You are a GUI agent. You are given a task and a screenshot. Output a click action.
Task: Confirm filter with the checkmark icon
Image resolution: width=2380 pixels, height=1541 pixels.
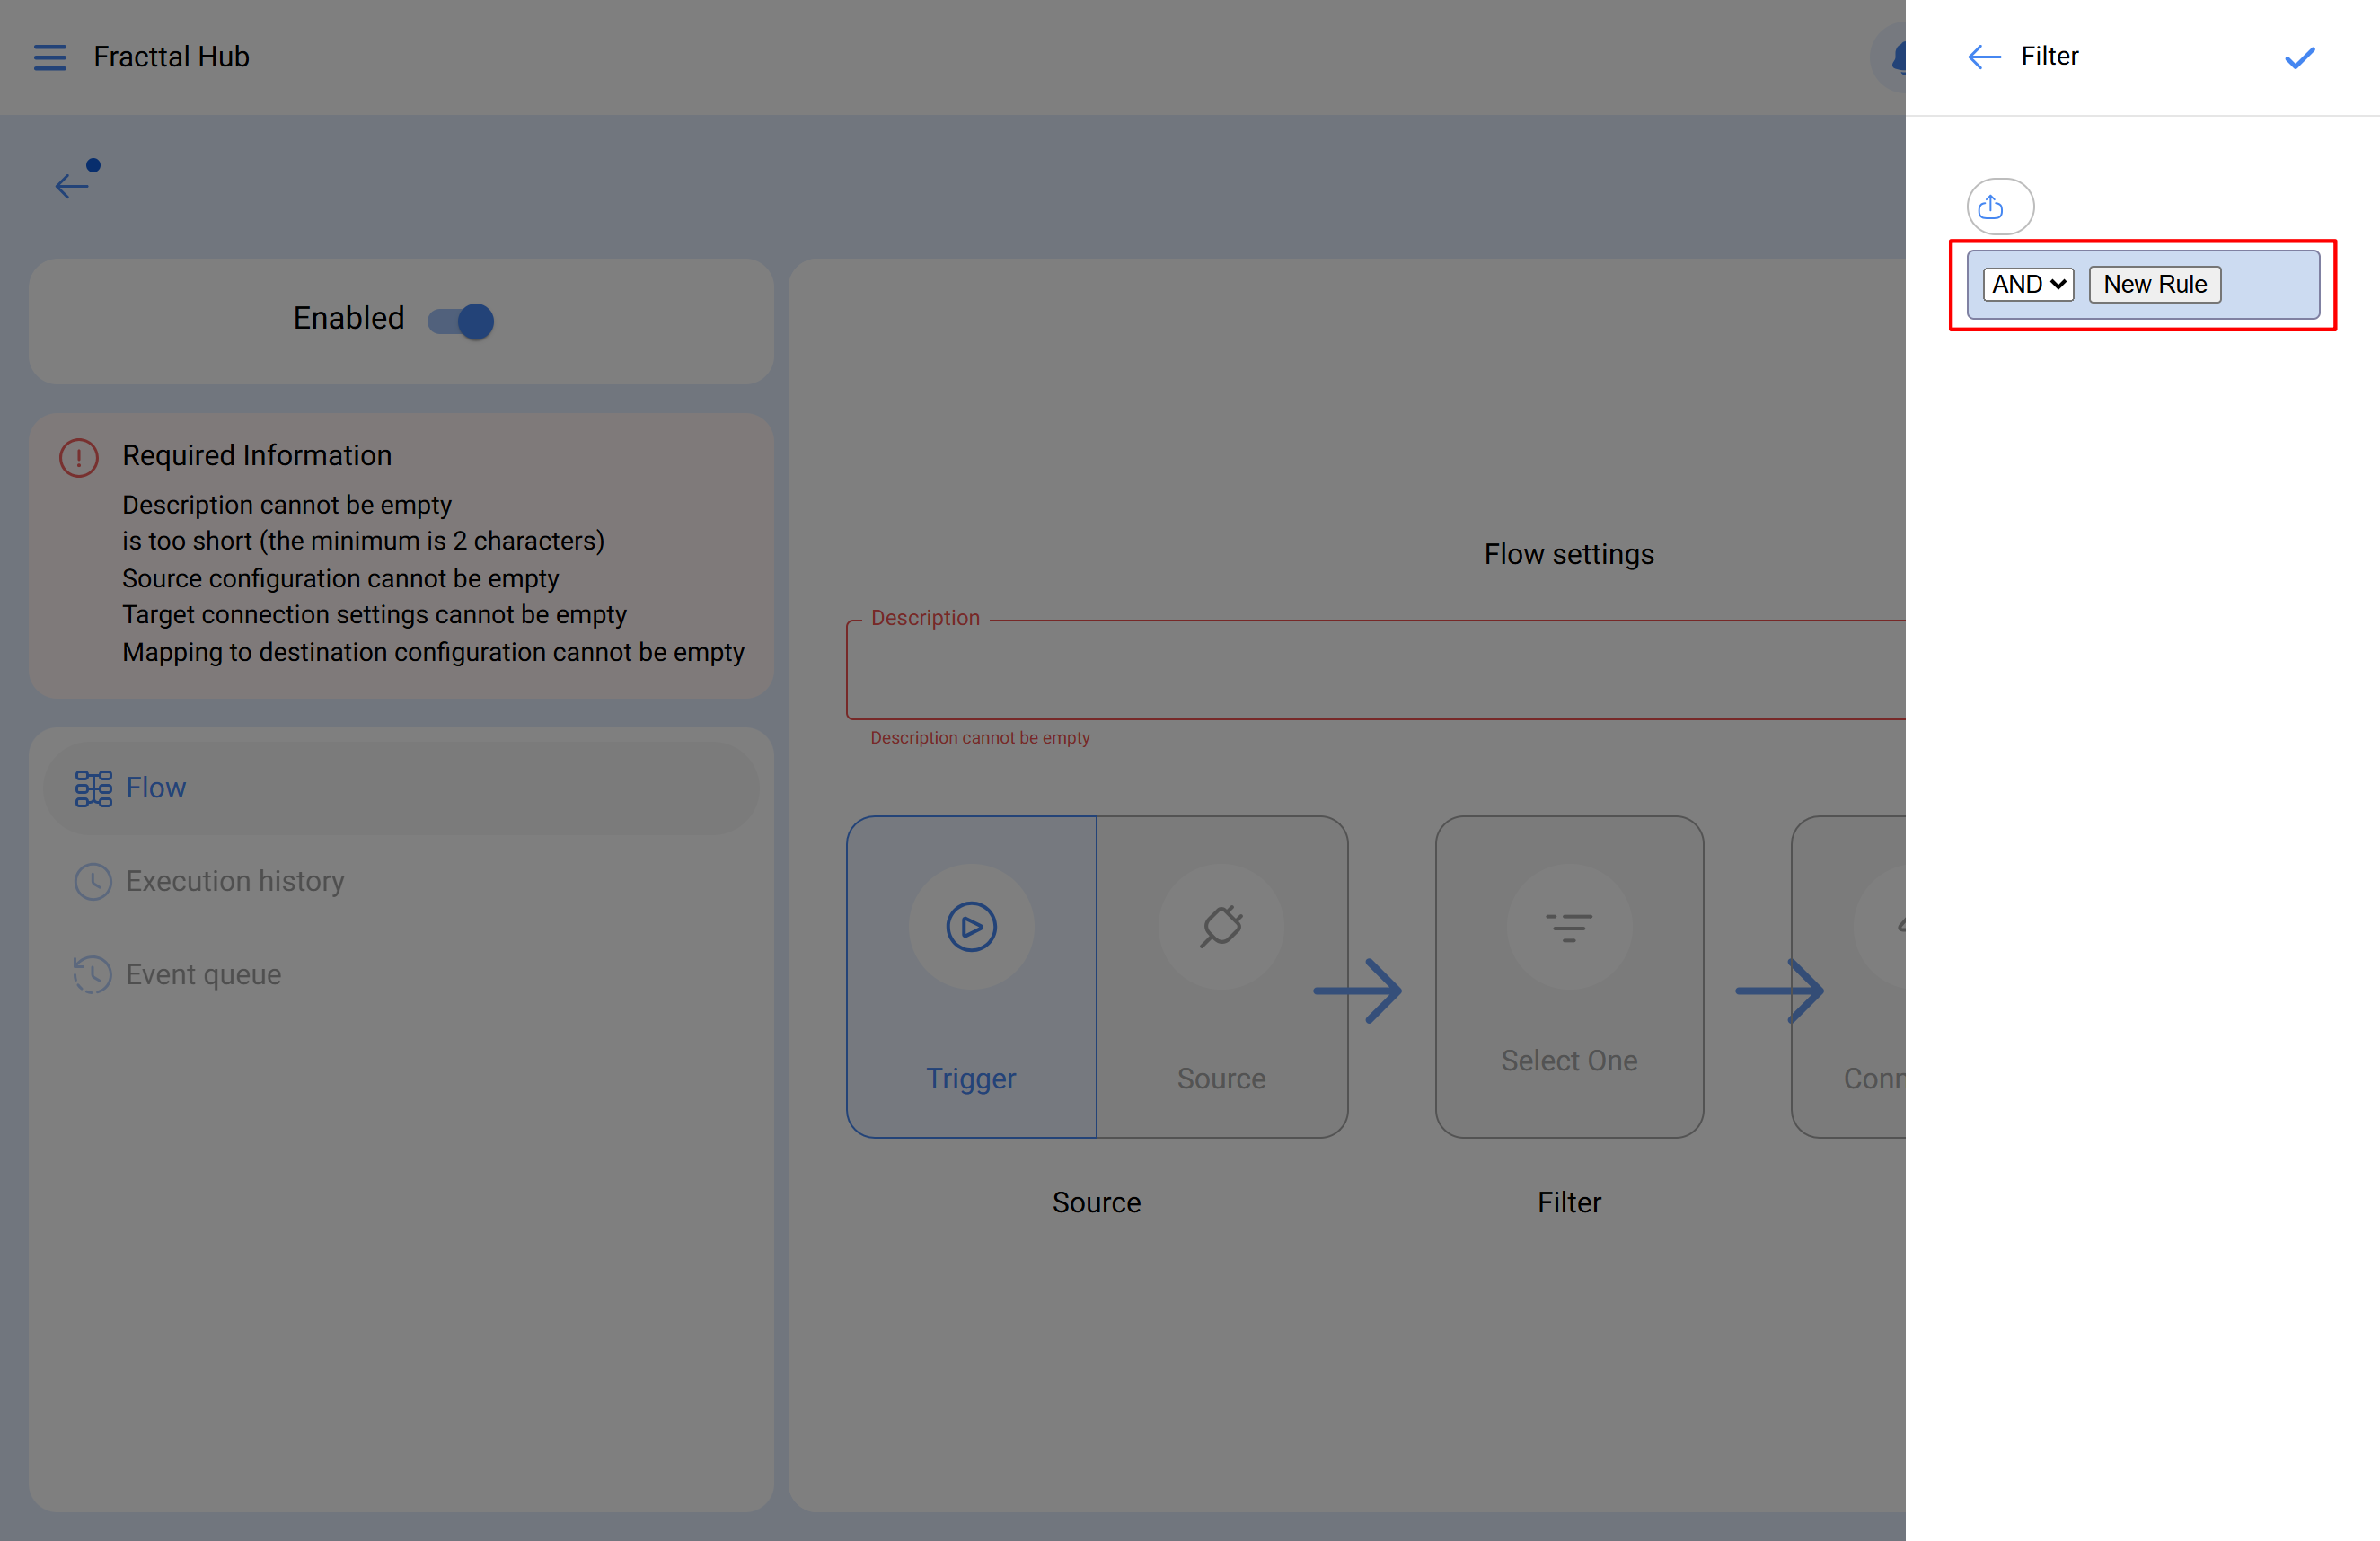click(2299, 58)
